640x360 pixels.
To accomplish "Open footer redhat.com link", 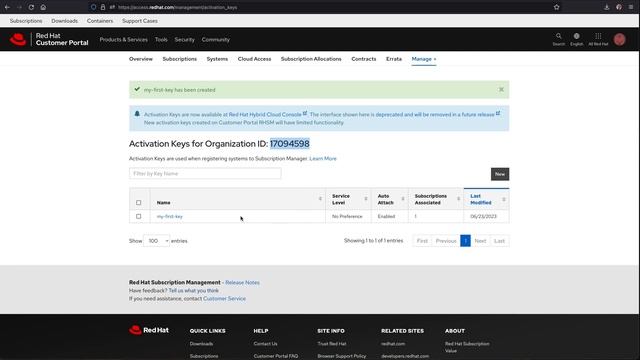I will [393, 344].
